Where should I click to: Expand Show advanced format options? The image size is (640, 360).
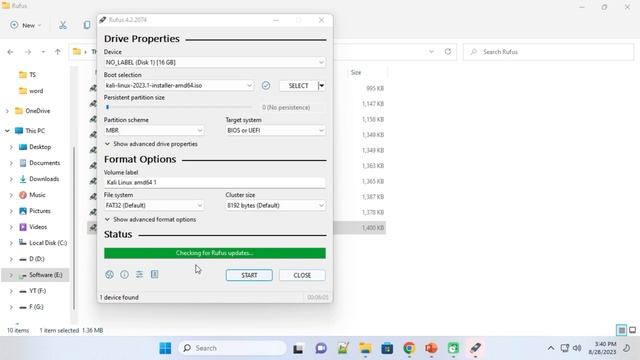pyautogui.click(x=150, y=220)
